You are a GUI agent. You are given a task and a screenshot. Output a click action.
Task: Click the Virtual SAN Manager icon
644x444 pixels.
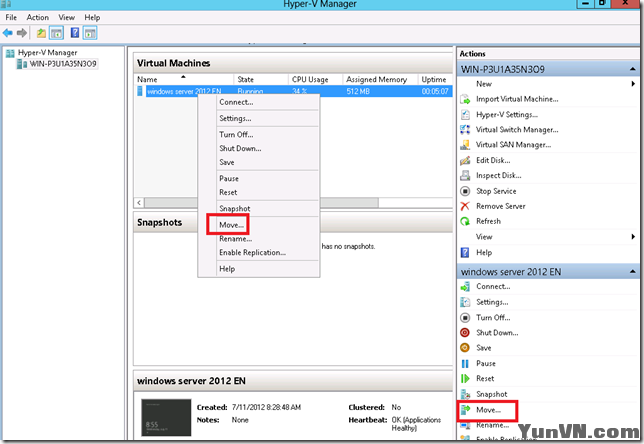click(x=465, y=145)
